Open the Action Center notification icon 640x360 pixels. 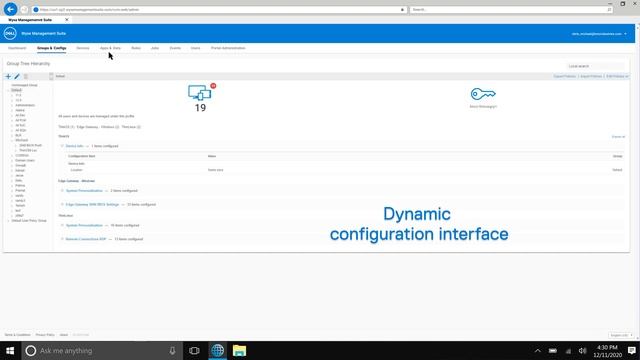631,351
